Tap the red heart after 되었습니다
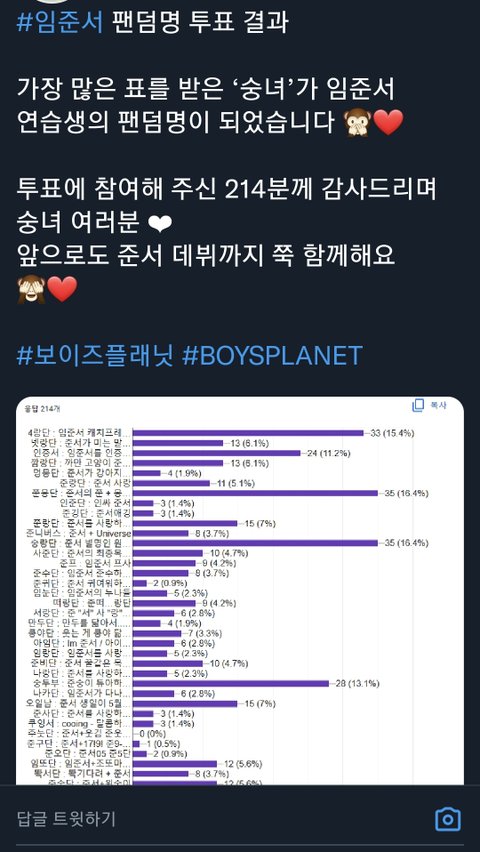The height and width of the screenshot is (852, 480). (x=389, y=122)
